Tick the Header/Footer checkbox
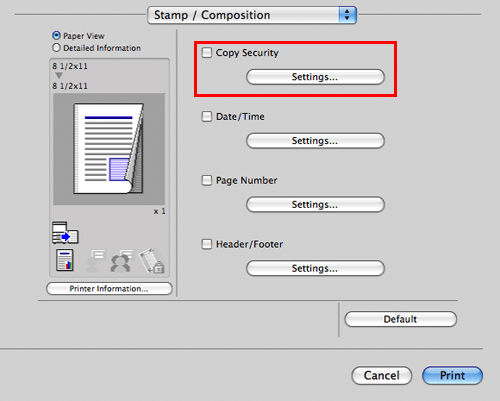Viewport: 500px width, 401px height. coord(207,244)
